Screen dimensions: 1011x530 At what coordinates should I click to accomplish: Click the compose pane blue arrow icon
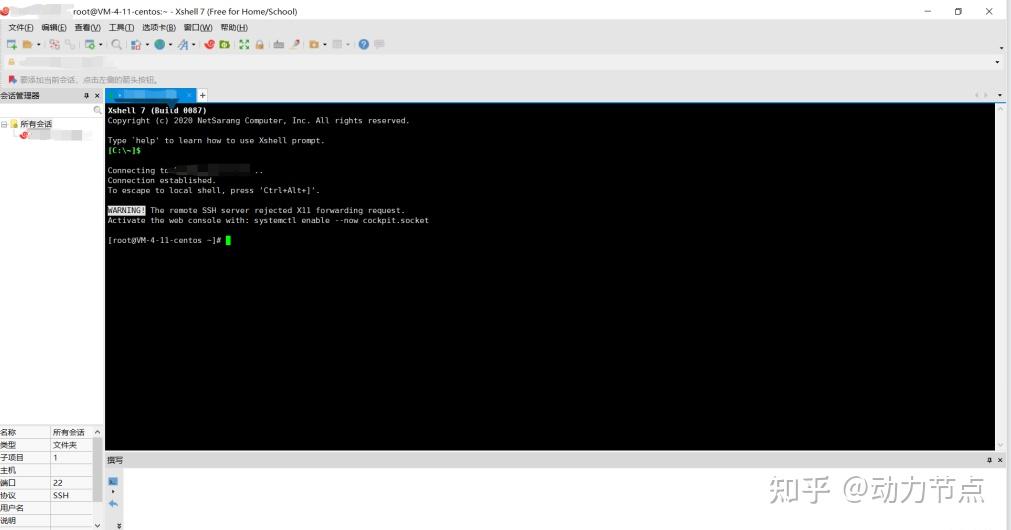tap(113, 504)
